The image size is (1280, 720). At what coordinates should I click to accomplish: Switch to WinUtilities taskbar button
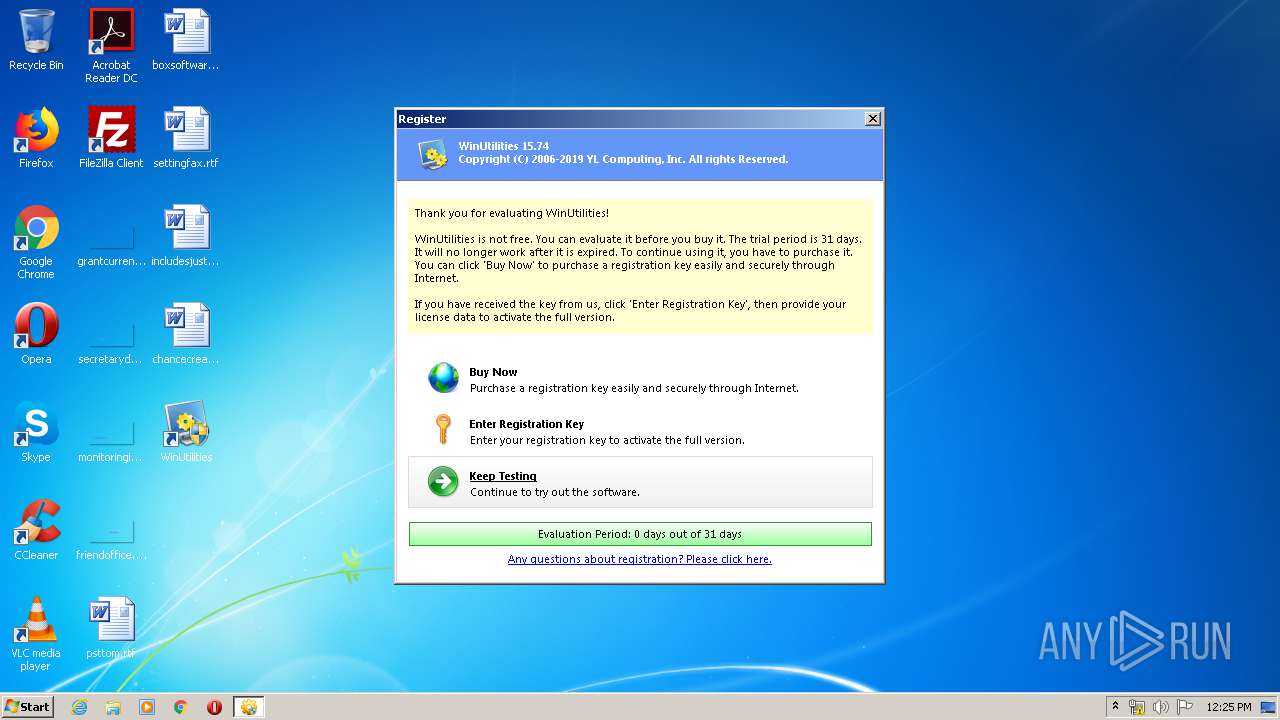click(x=249, y=707)
